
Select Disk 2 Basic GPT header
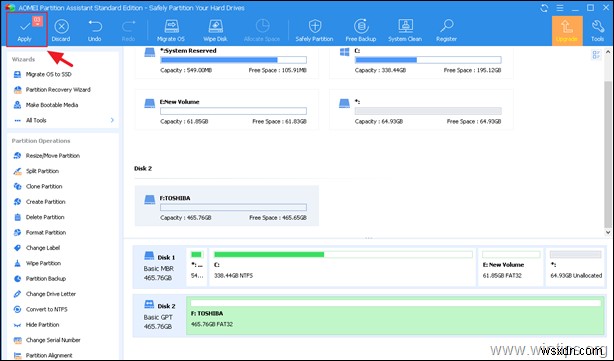[x=159, y=316]
